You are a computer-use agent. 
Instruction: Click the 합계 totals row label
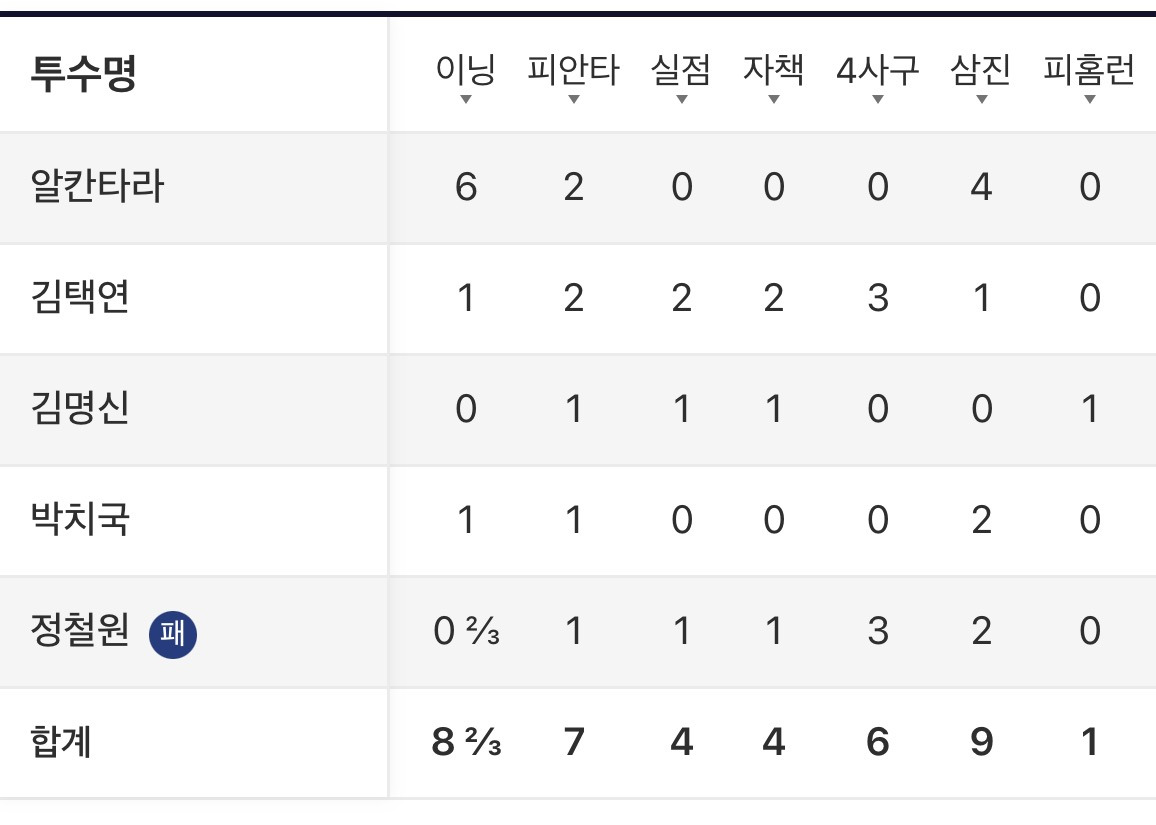pos(60,742)
